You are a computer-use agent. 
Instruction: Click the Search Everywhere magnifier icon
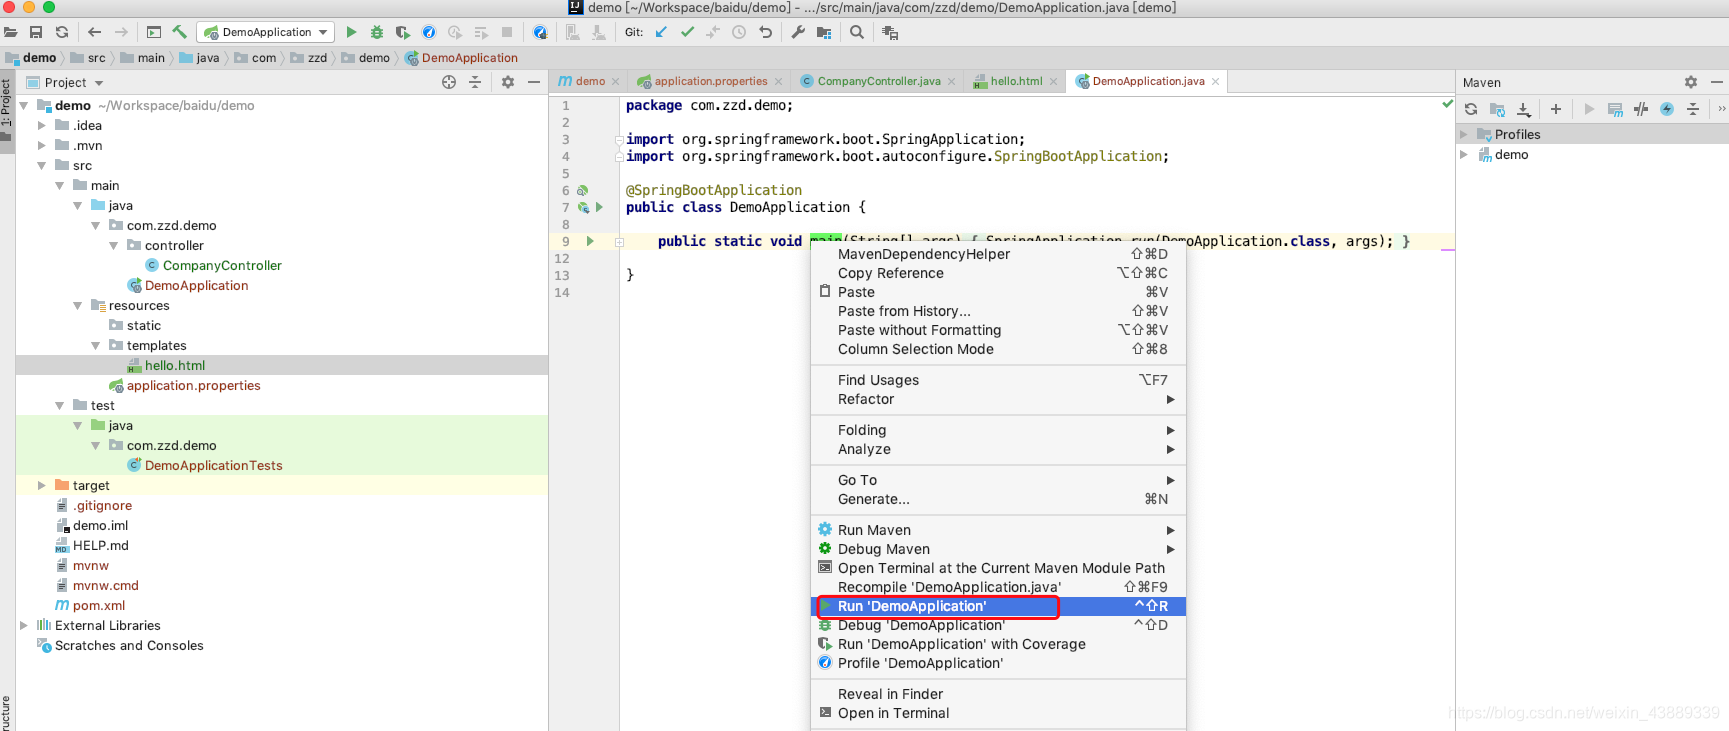[x=857, y=32]
